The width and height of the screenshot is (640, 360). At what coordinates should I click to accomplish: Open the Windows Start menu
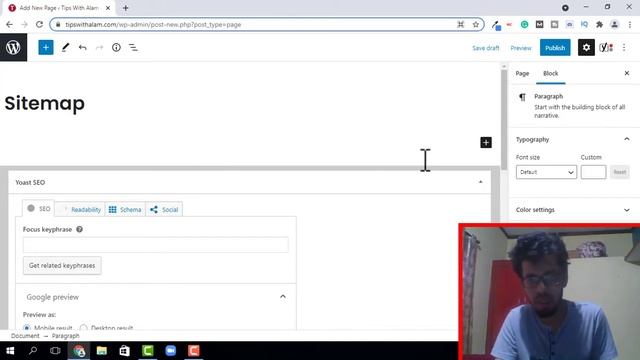coord(10,351)
